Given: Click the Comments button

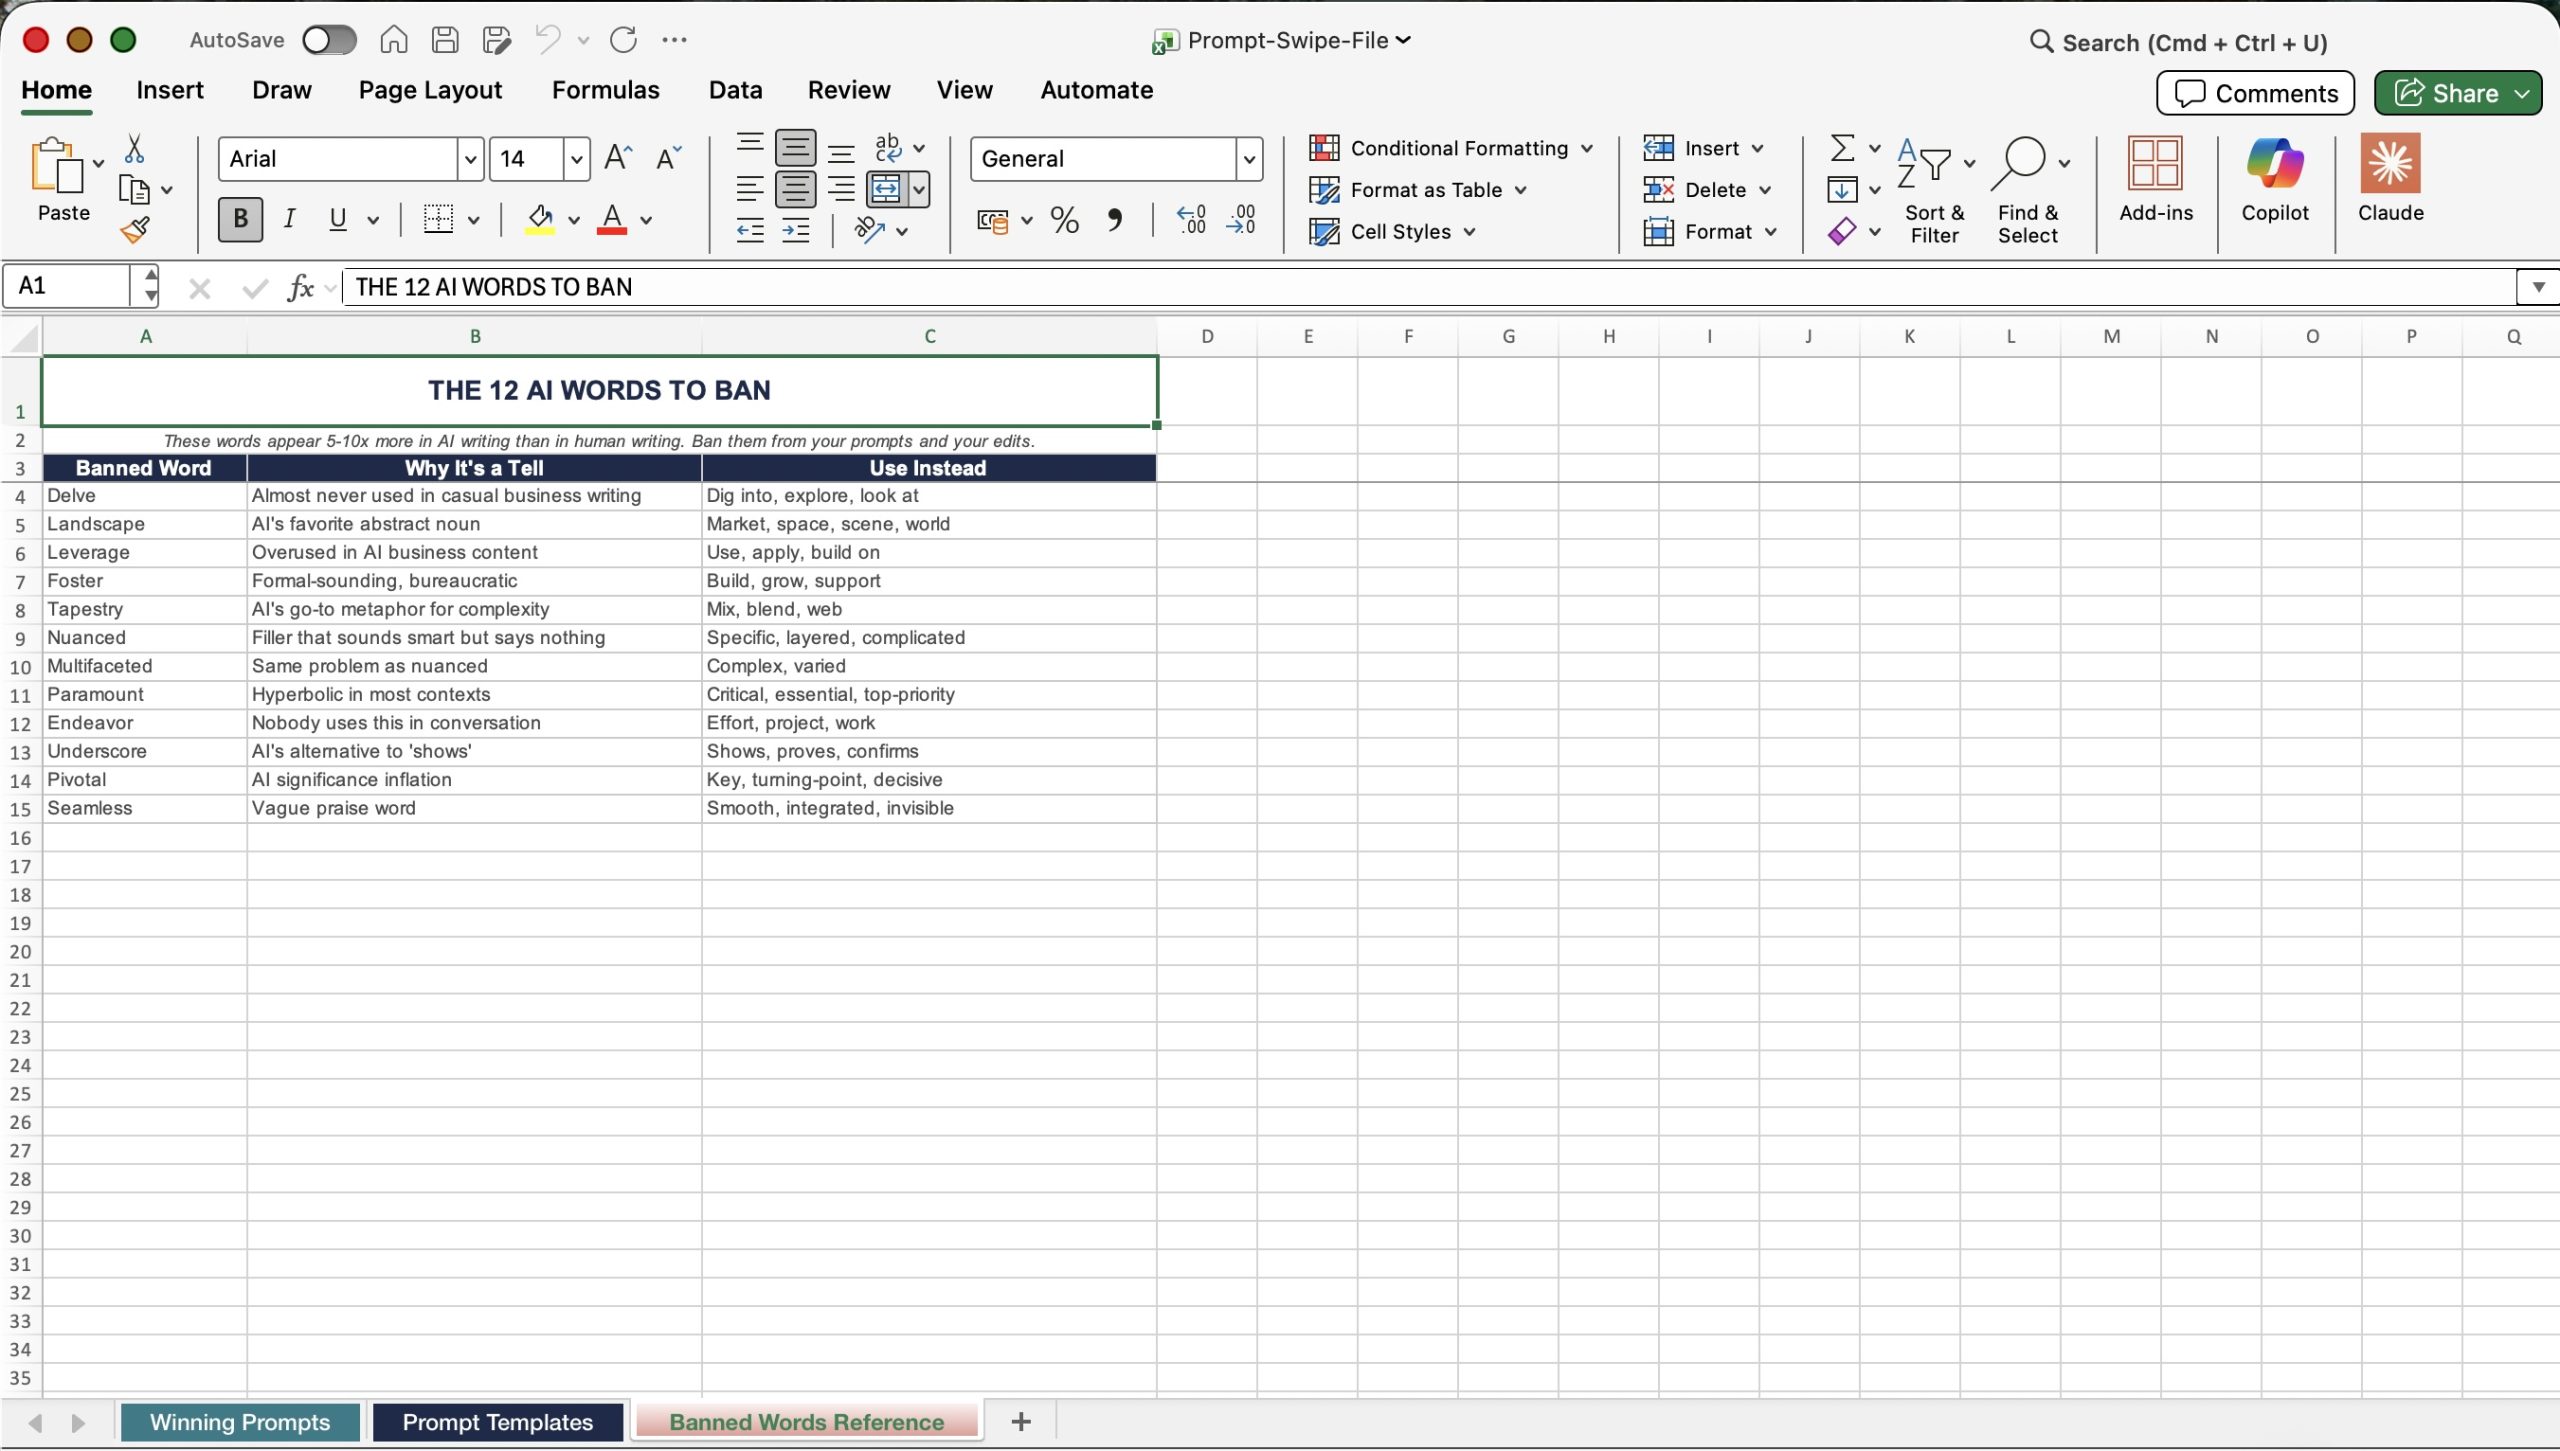Looking at the screenshot, I should (x=2255, y=93).
